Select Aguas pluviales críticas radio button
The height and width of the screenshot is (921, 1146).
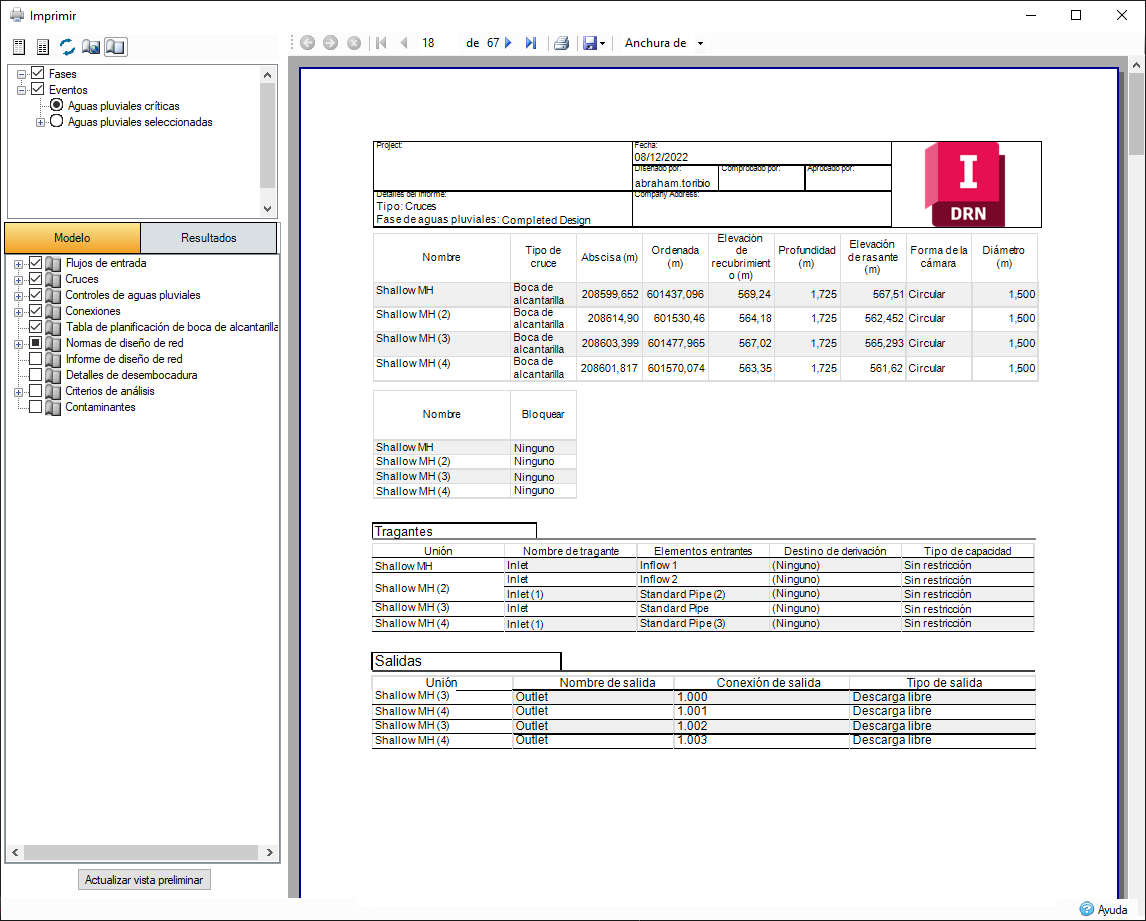(56, 105)
